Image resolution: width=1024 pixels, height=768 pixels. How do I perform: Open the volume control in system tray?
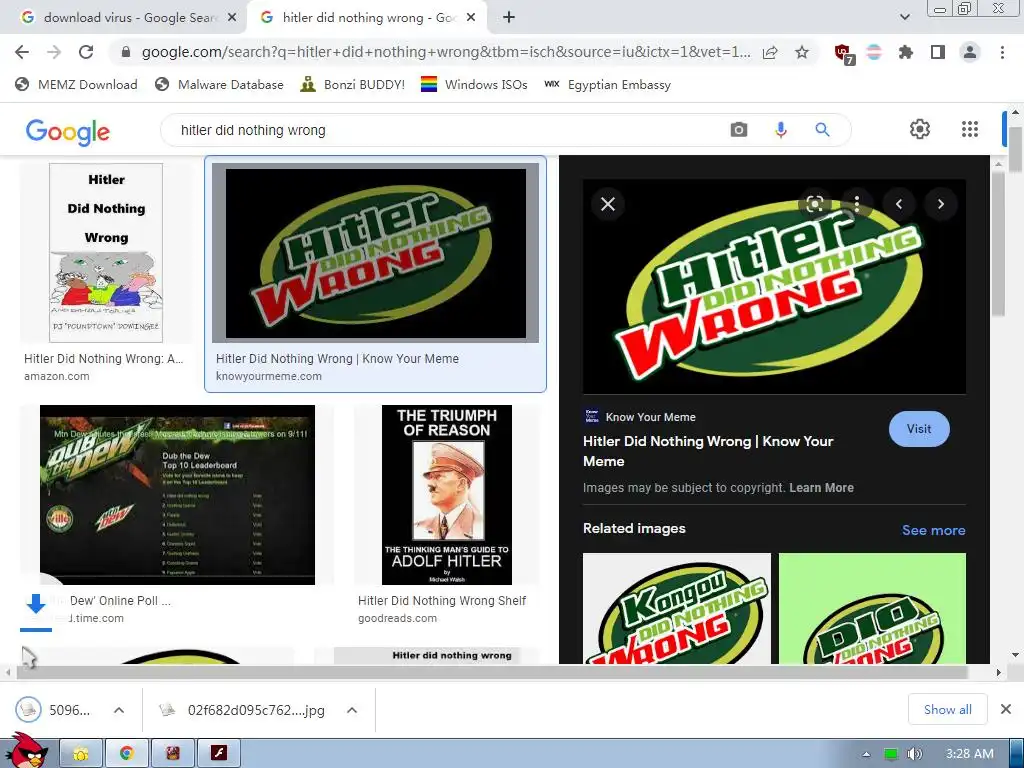pyautogui.click(x=915, y=754)
